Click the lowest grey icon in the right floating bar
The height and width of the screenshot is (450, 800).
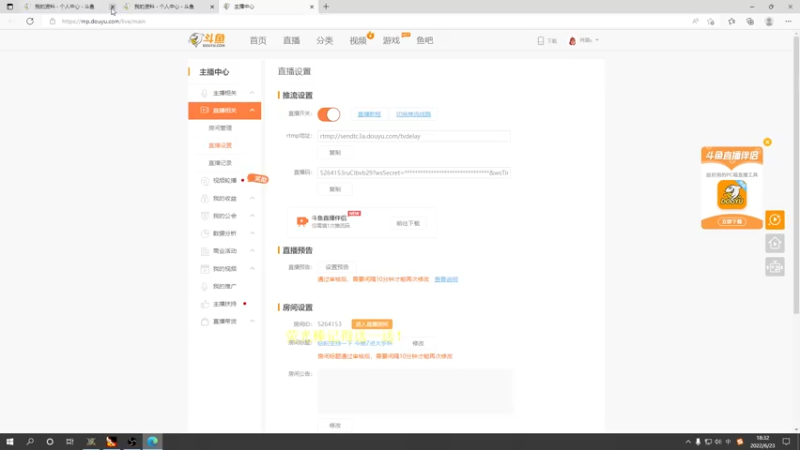(x=774, y=267)
